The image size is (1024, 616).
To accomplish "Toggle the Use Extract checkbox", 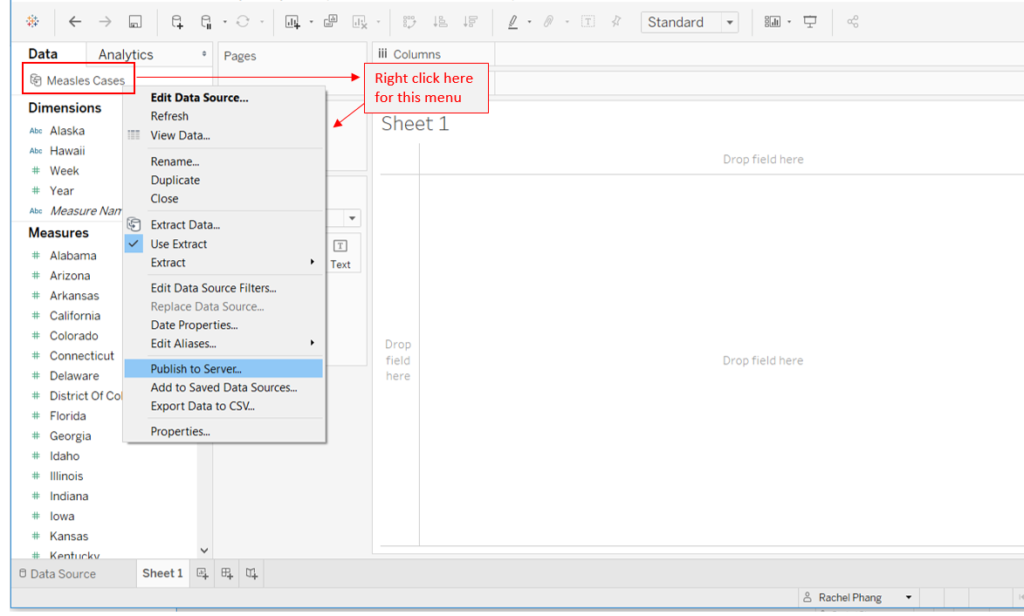I will [135, 244].
